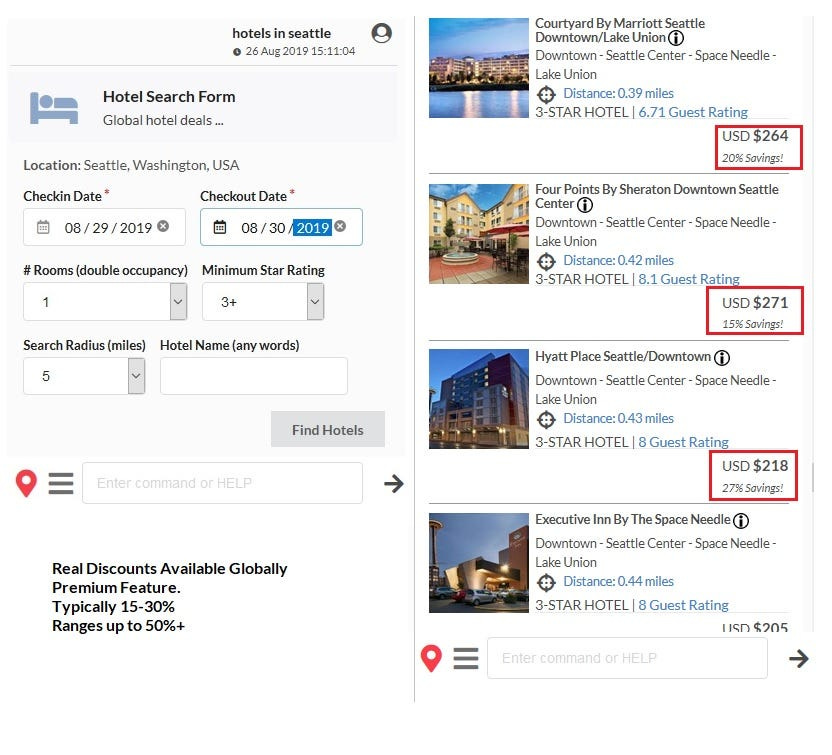Click Four Points By Sheraton title
The width and height of the screenshot is (832, 755).
656,196
